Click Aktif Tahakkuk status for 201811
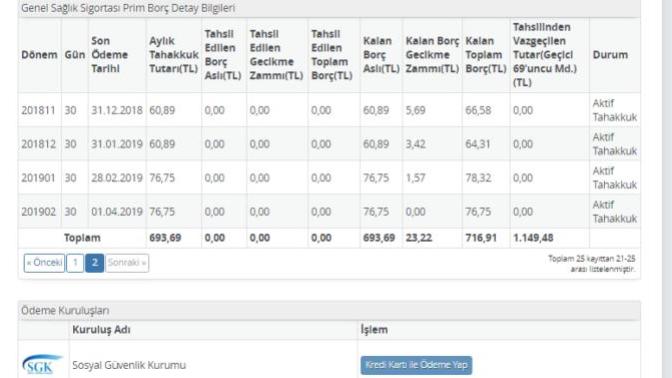 [615, 110]
